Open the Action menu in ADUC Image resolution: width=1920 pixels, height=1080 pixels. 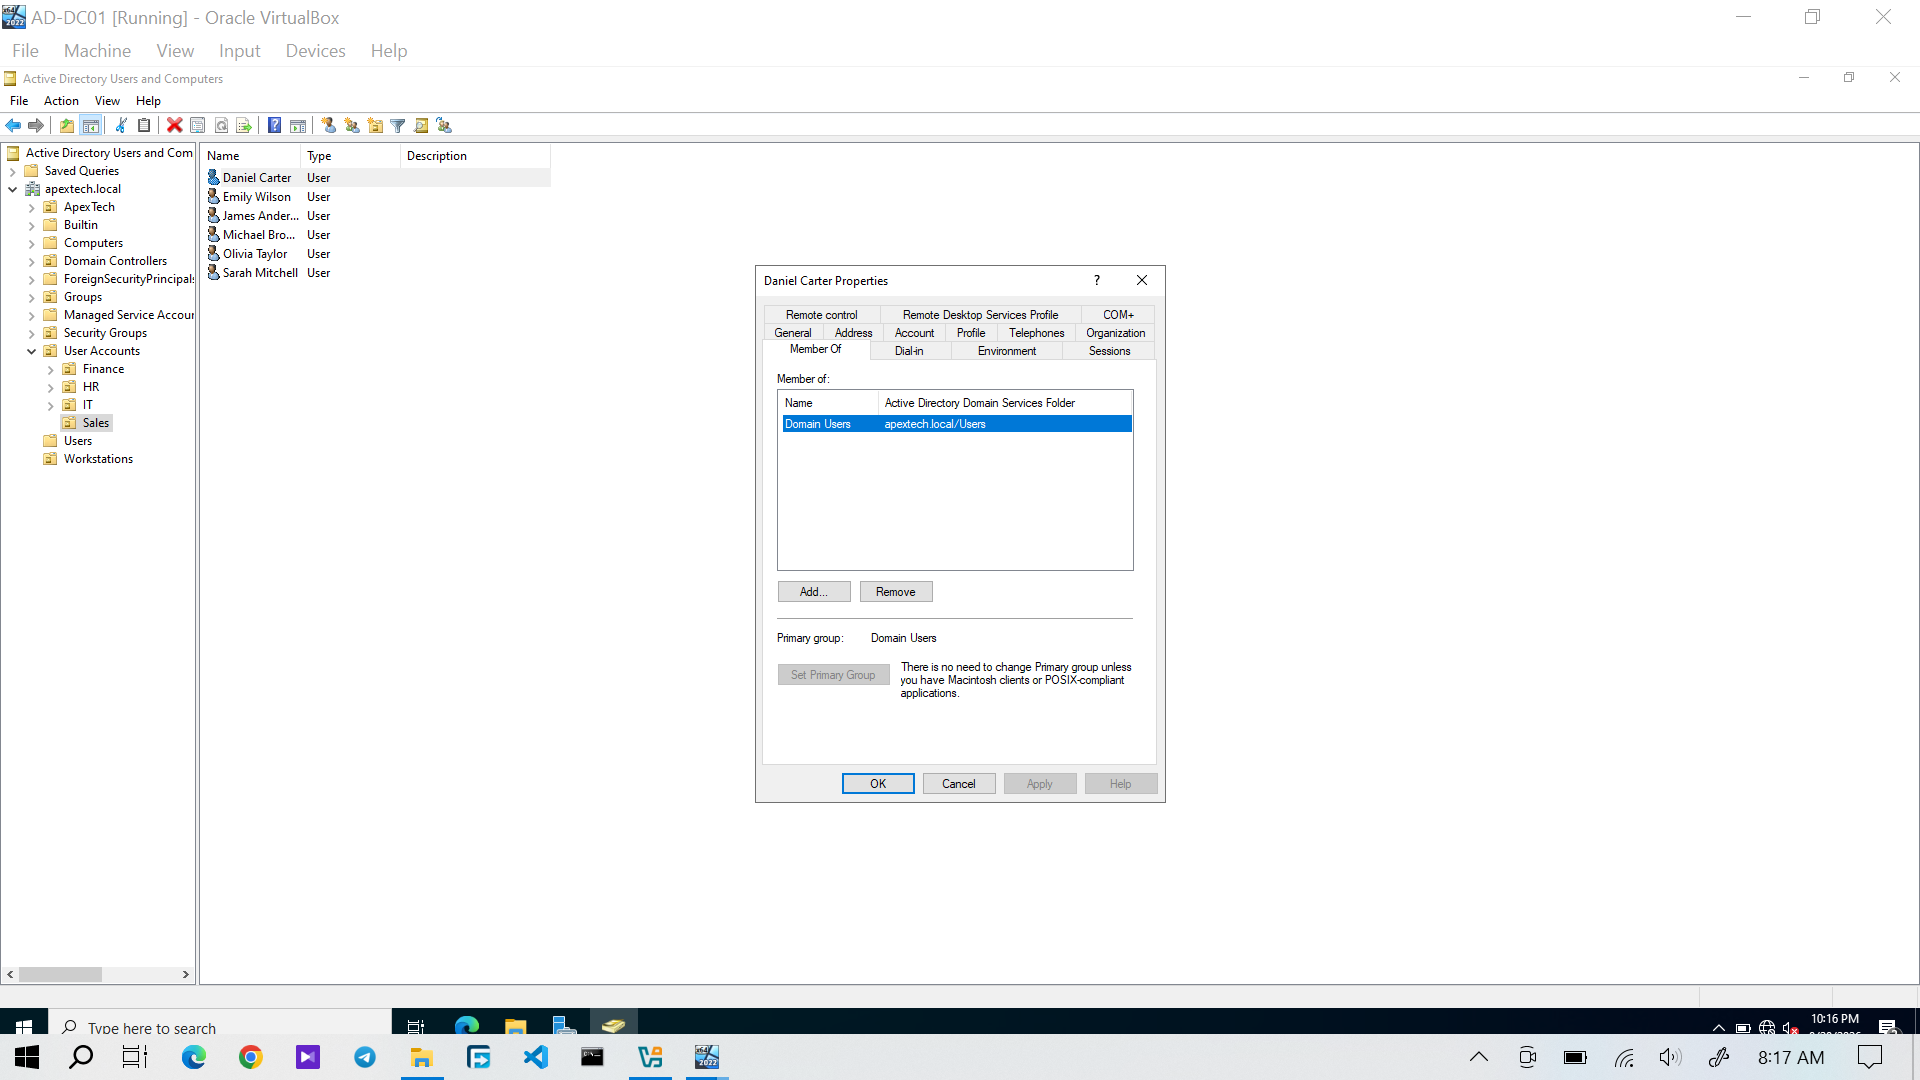[61, 101]
